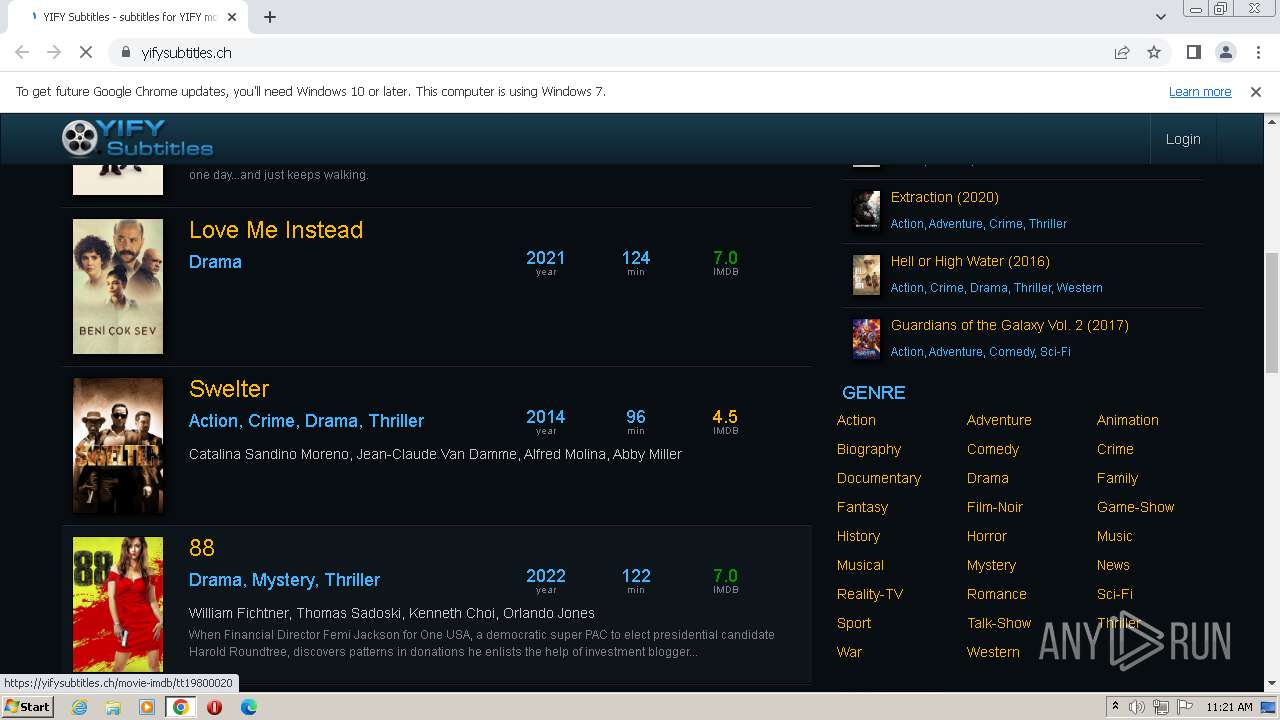1280x720 pixels.
Task: Select Western genre in genre list
Action: coord(993,652)
